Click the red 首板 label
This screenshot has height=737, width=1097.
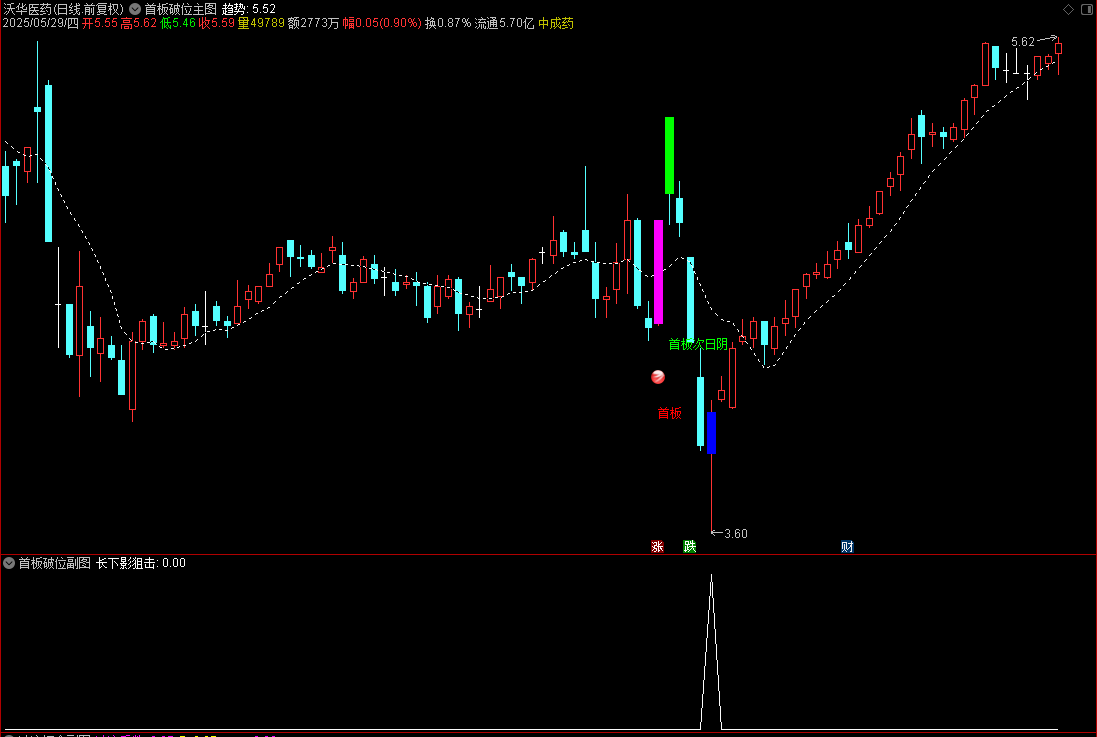pos(670,413)
